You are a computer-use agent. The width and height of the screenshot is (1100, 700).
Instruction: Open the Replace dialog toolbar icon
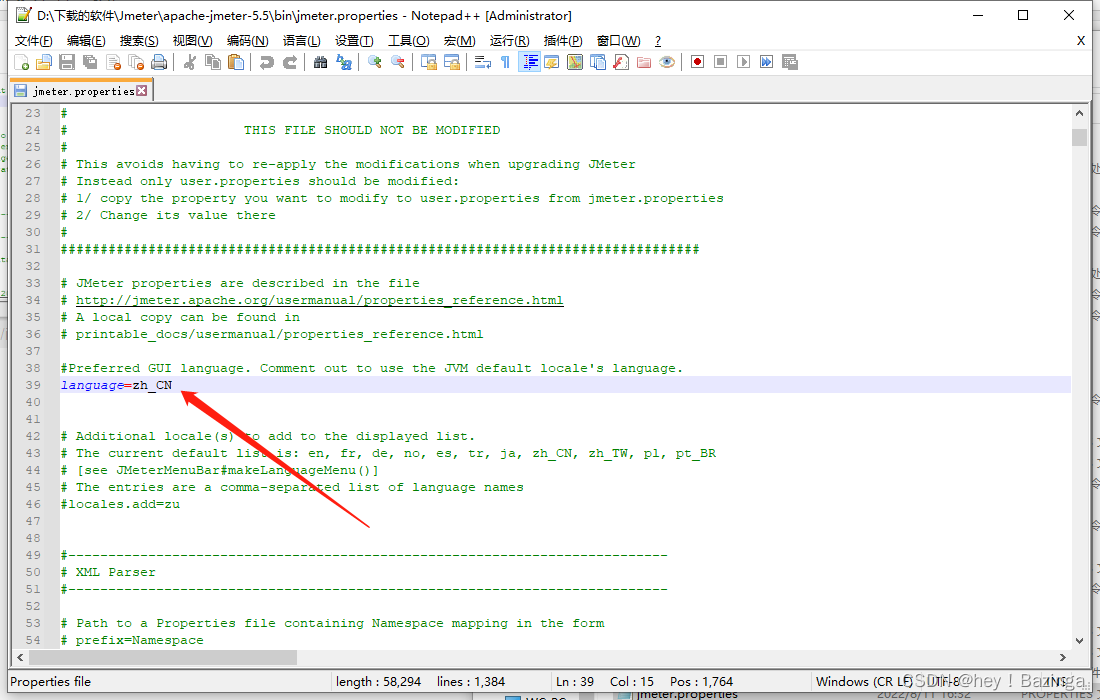pos(344,62)
